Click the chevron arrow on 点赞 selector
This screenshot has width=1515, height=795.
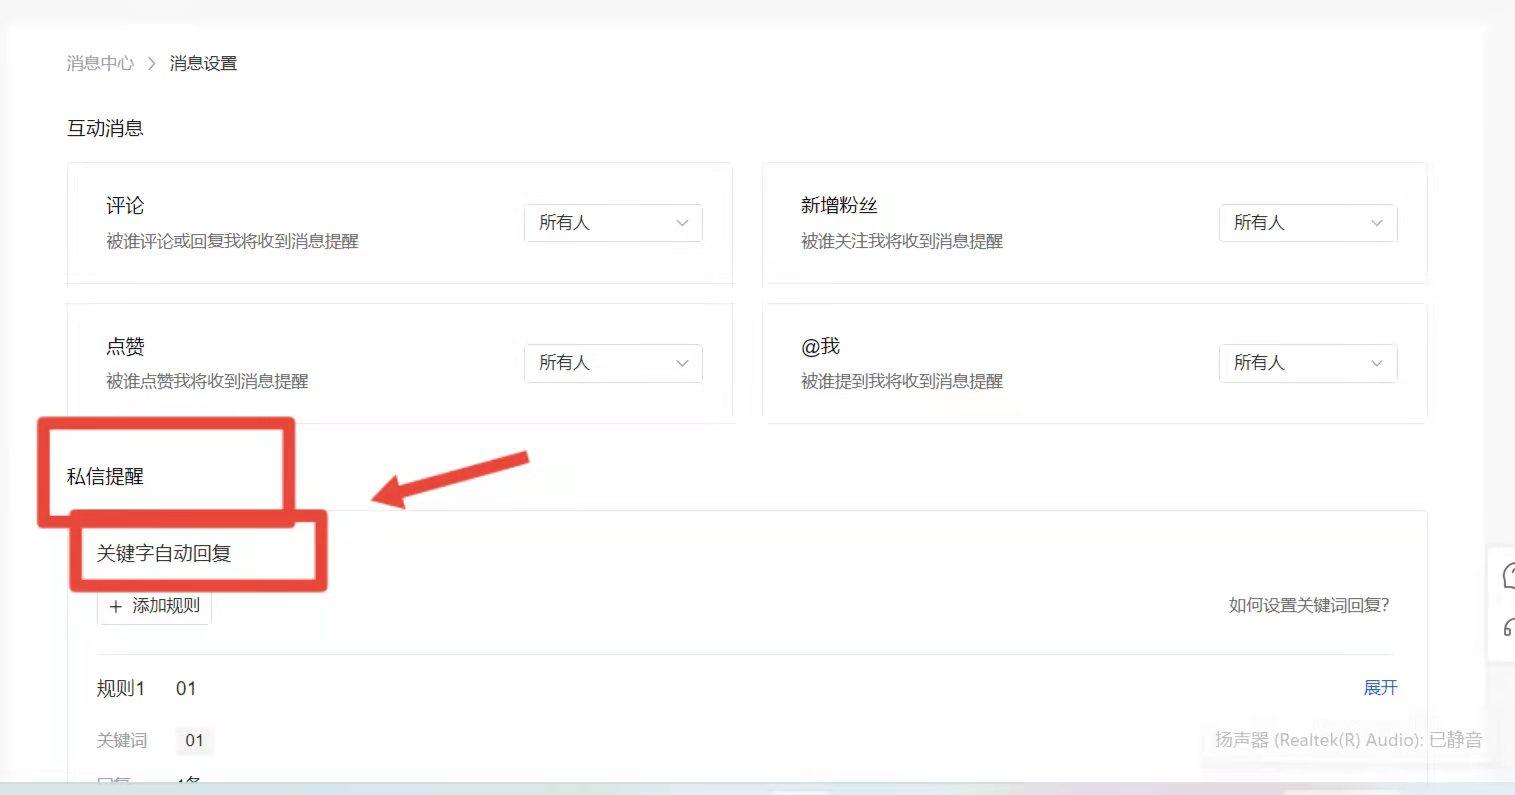click(681, 363)
